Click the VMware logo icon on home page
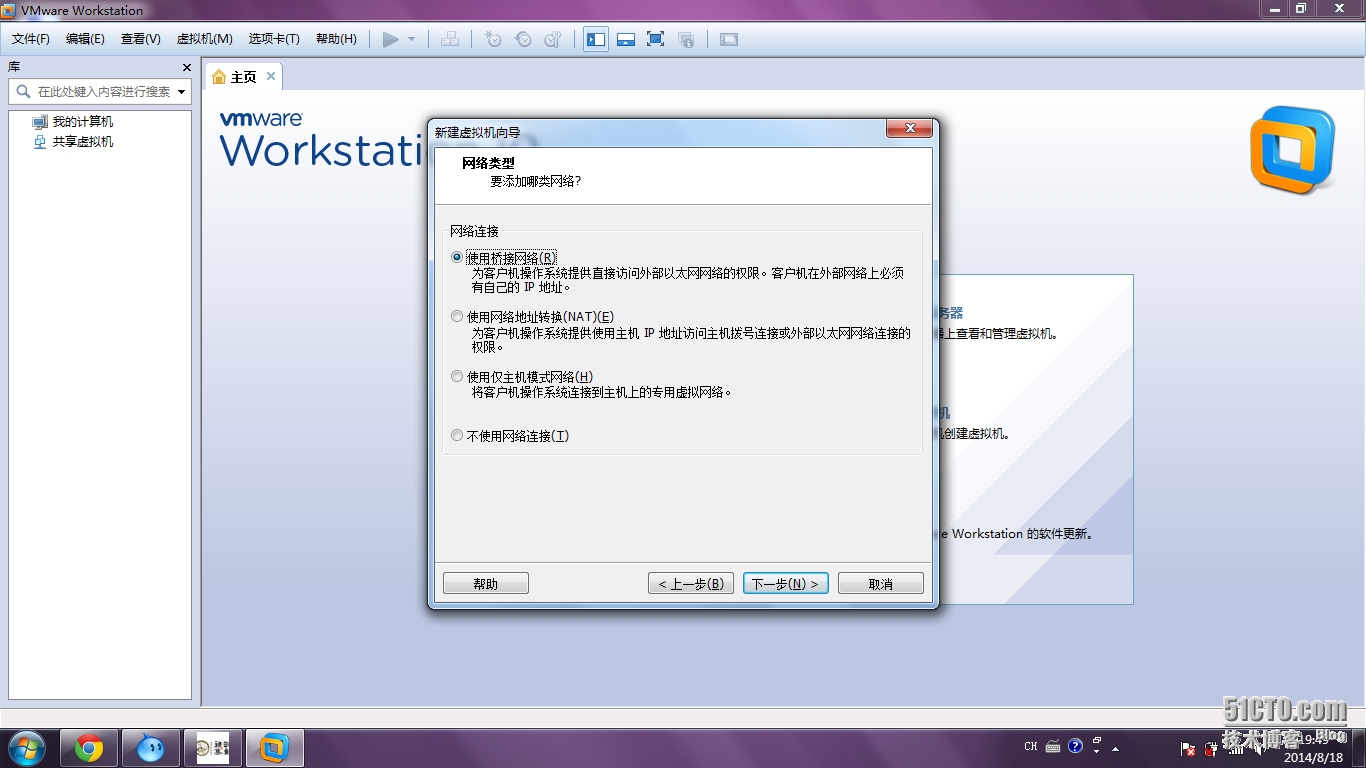This screenshot has width=1366, height=768. pos(1292,151)
